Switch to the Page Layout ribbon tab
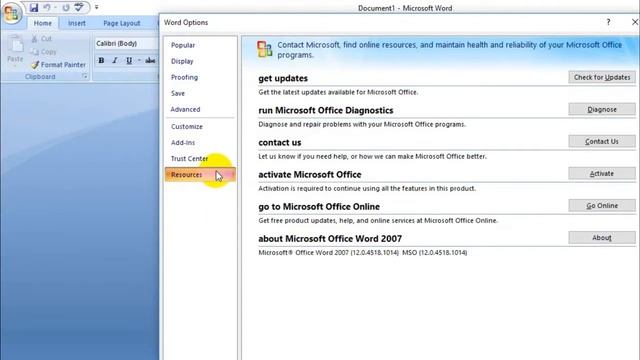 pos(122,23)
